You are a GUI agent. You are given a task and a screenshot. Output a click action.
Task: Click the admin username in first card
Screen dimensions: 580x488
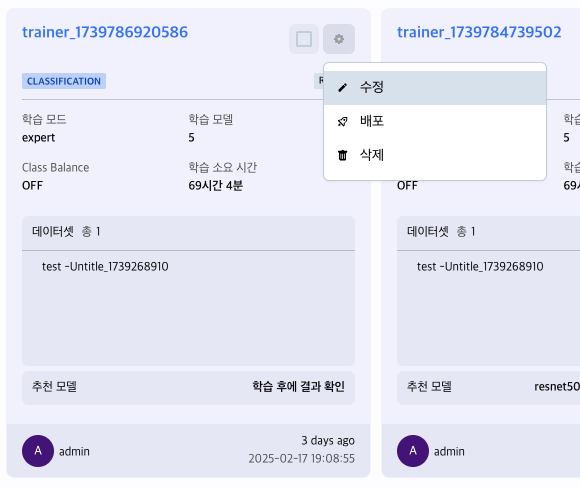[x=74, y=451]
